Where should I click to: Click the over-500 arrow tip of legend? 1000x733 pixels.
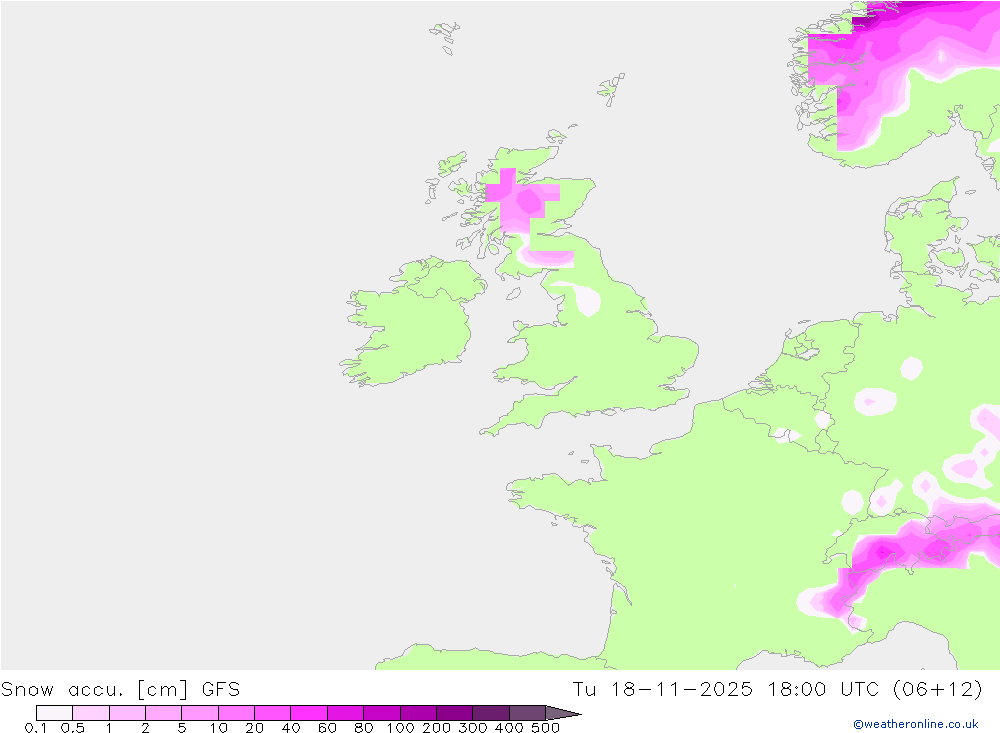click(x=563, y=713)
